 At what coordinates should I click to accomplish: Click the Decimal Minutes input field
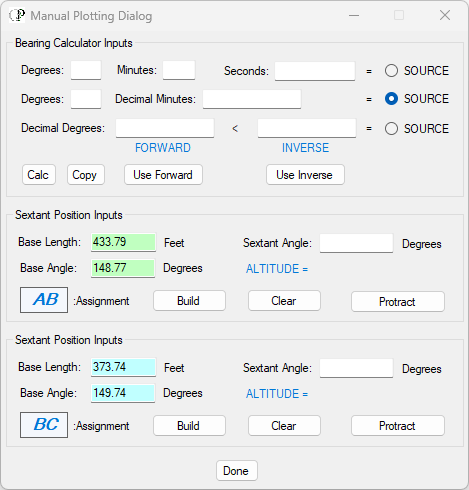coord(252,99)
